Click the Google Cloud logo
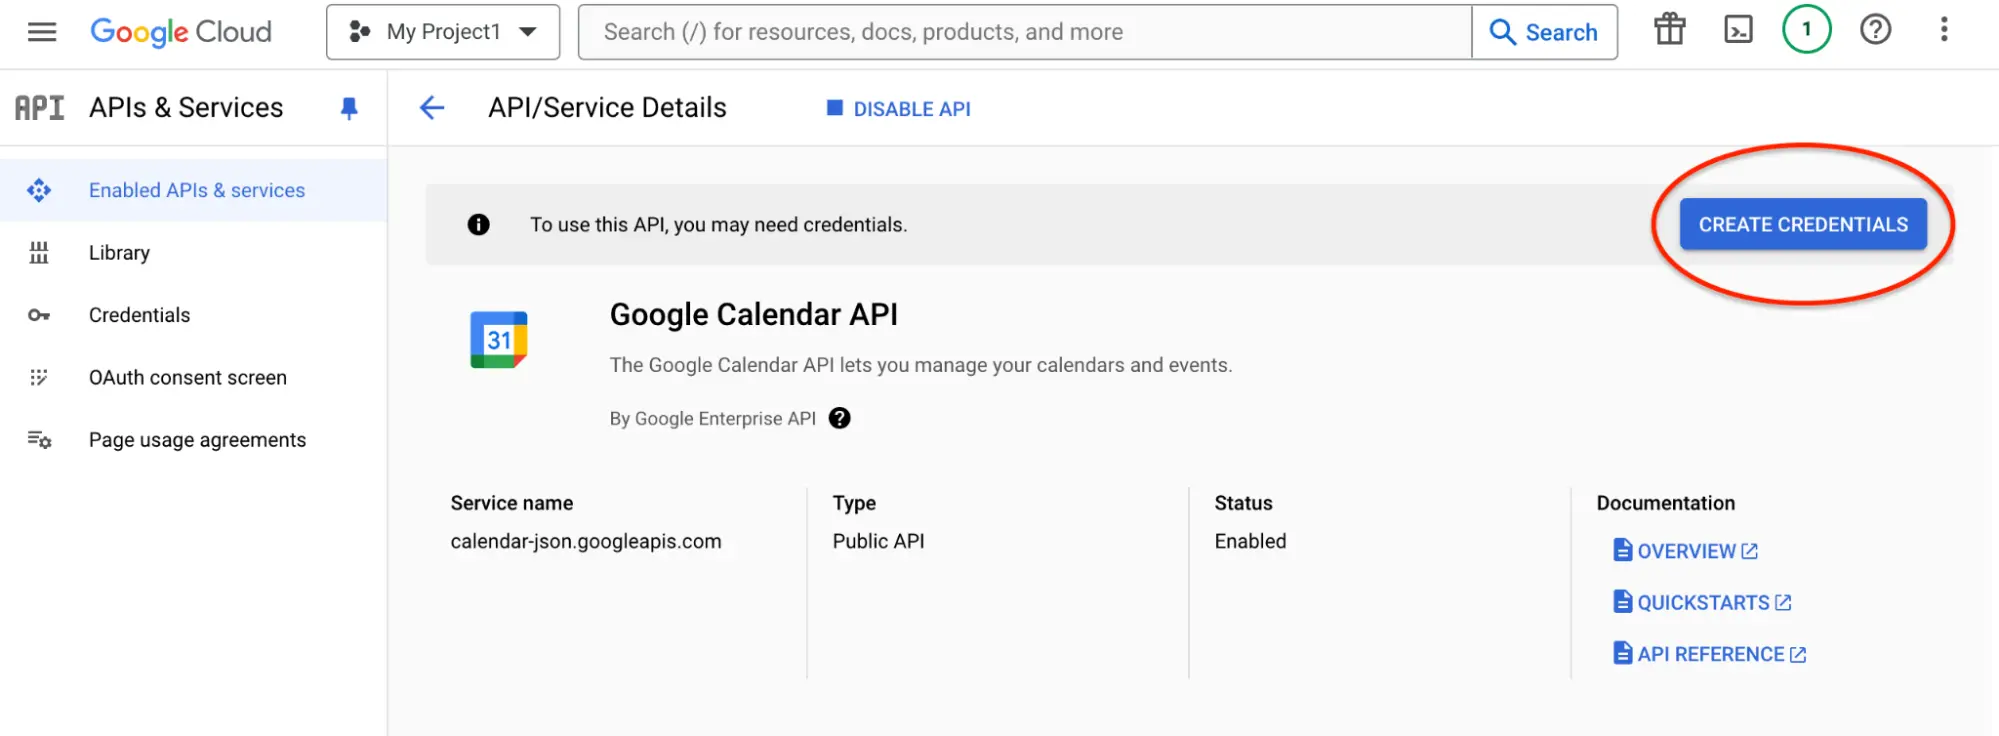This screenshot has height=736, width=1999. click(x=181, y=32)
